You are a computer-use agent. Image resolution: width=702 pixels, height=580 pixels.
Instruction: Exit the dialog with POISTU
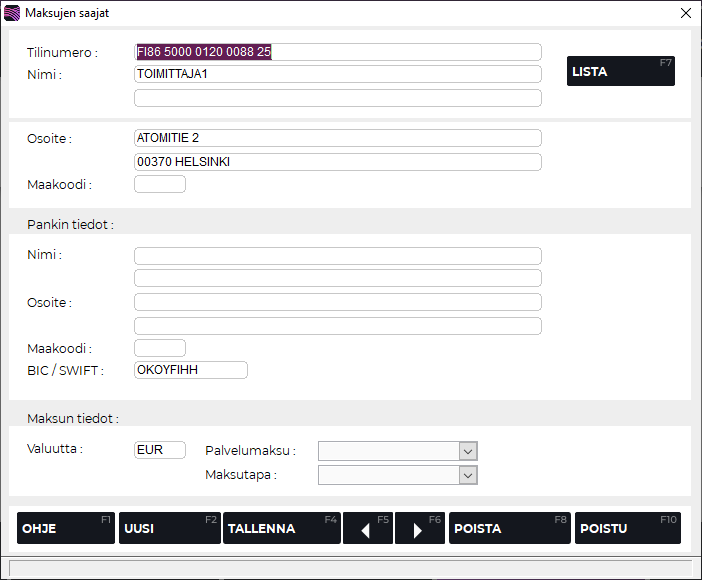coord(627,528)
